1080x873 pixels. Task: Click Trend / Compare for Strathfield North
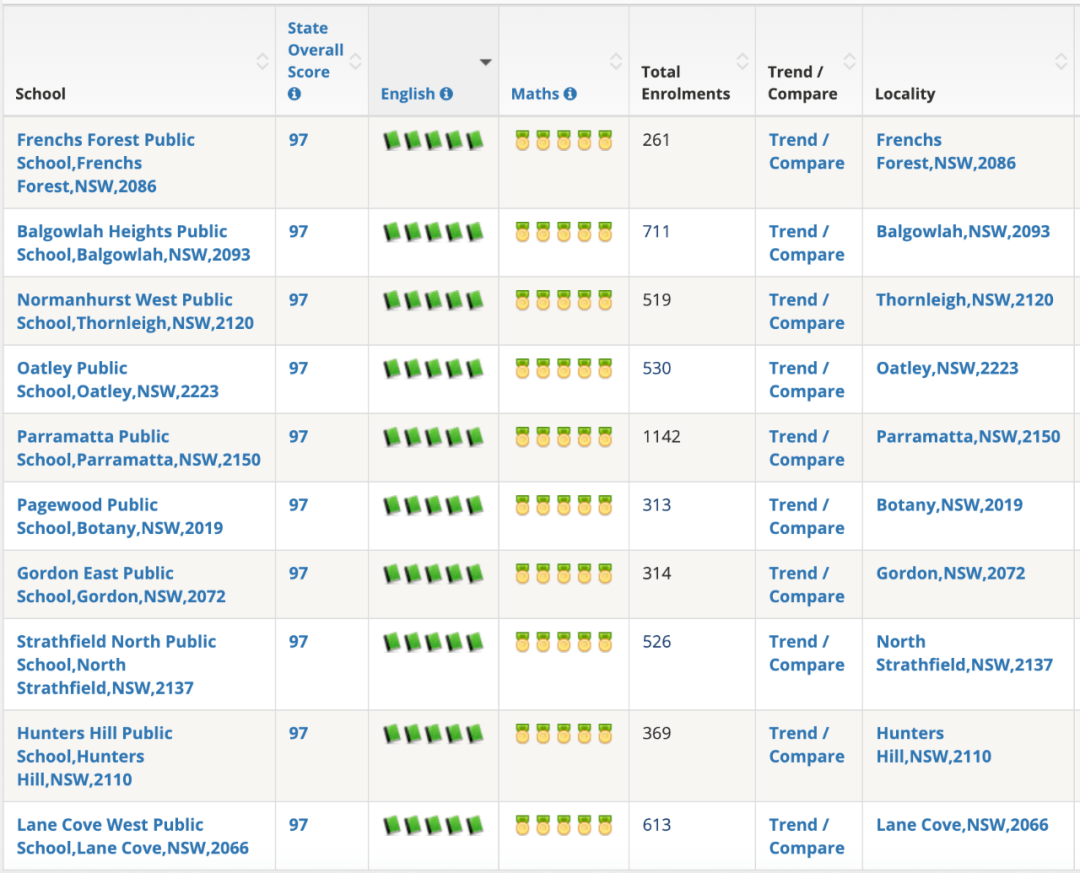pyautogui.click(x=807, y=653)
